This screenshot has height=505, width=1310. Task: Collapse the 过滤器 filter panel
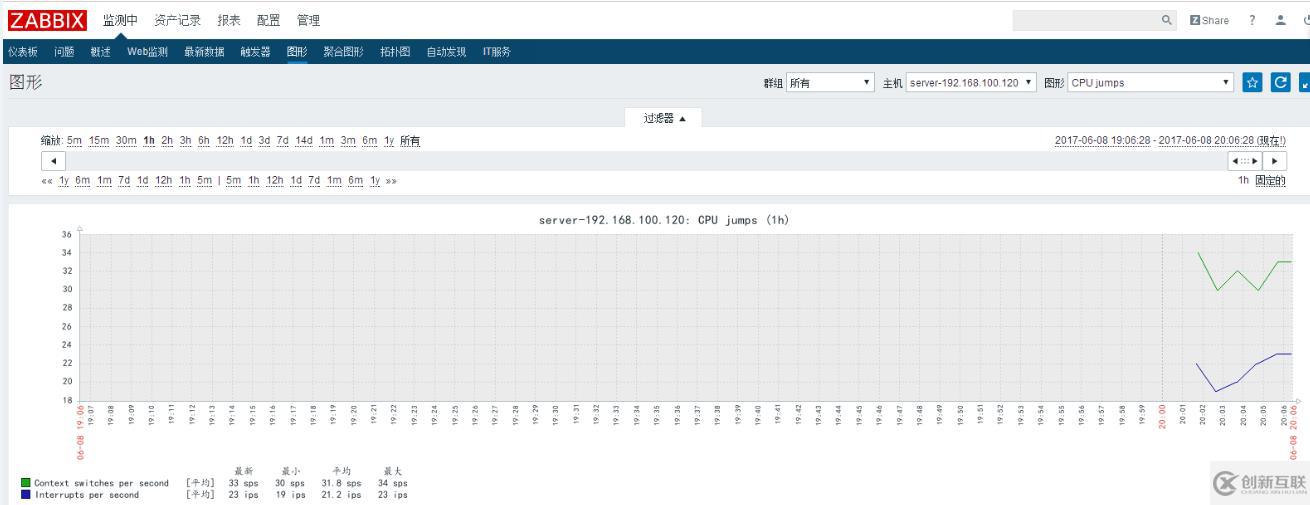click(x=664, y=118)
